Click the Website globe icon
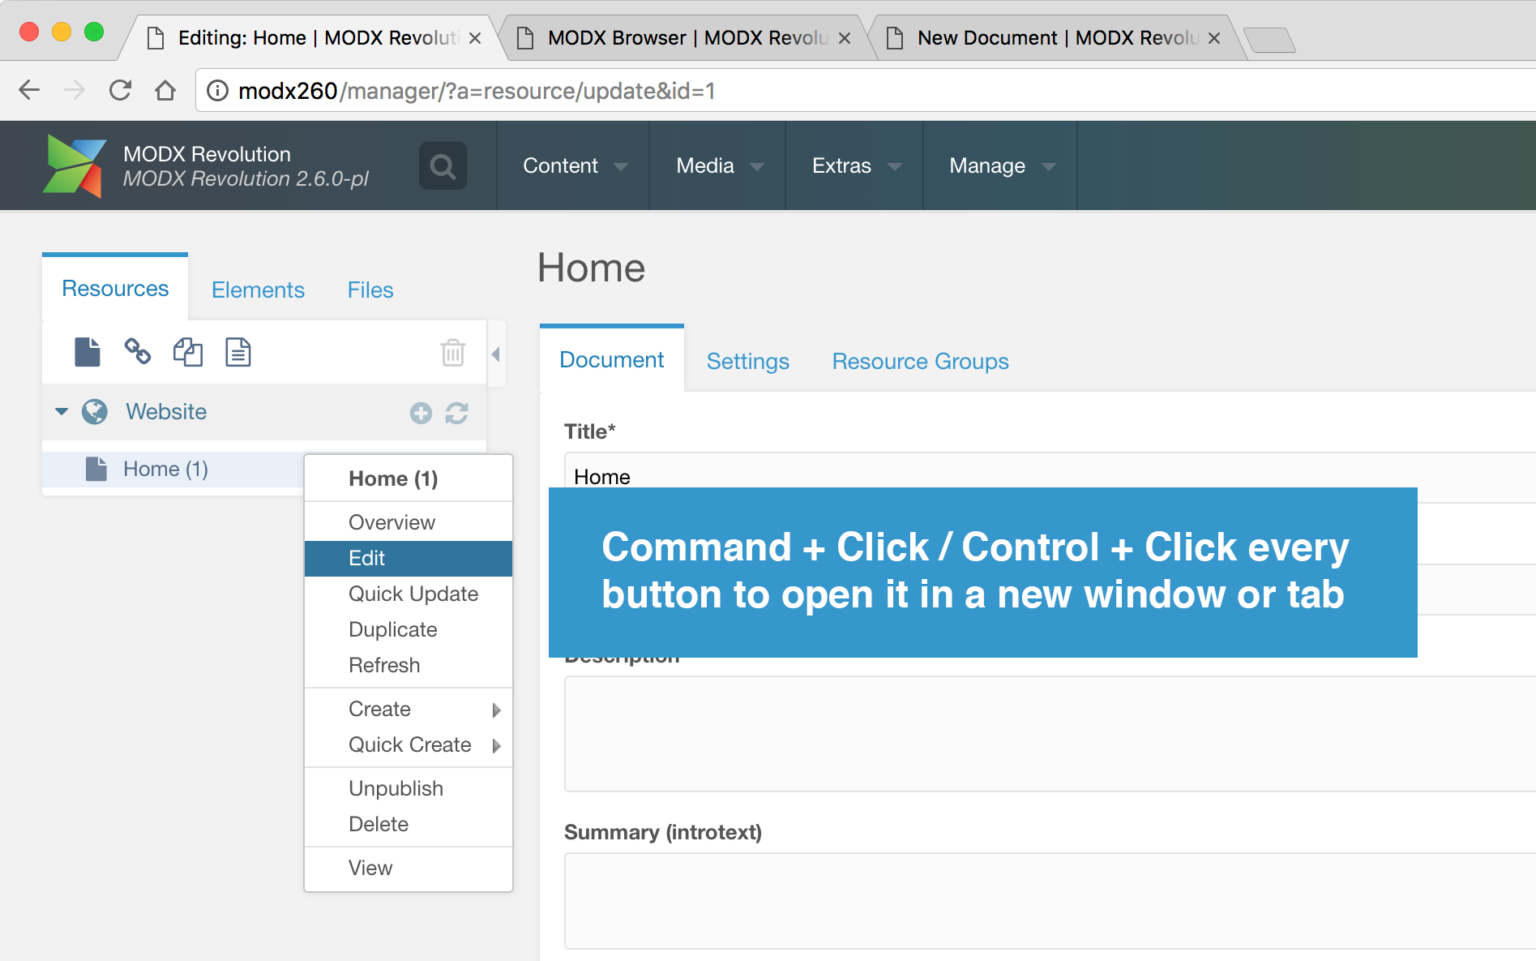This screenshot has width=1536, height=961. (x=95, y=412)
